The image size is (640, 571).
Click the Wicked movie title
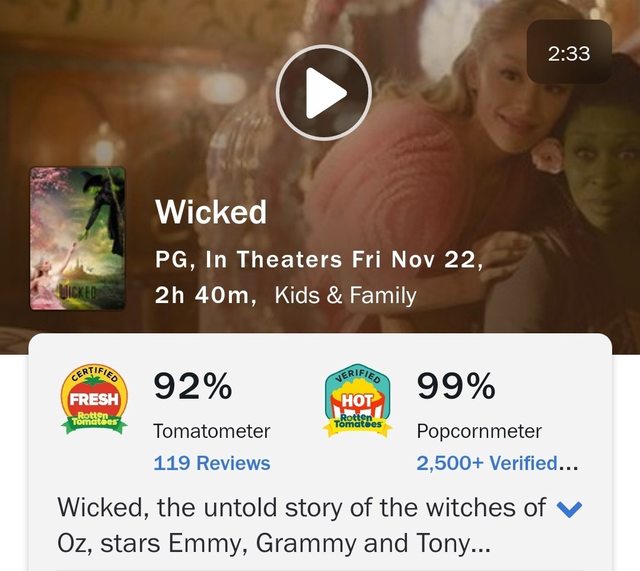click(211, 212)
